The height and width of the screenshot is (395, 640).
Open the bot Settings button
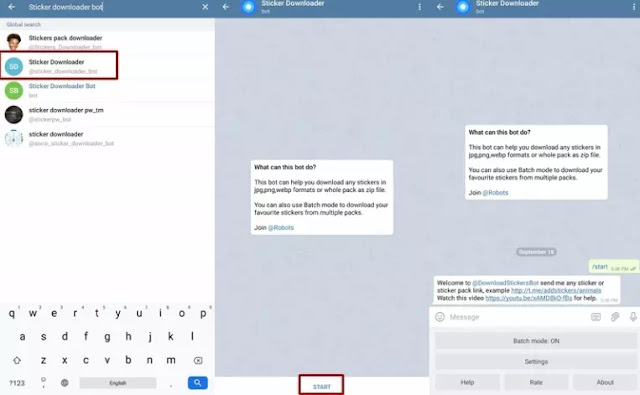pos(536,362)
